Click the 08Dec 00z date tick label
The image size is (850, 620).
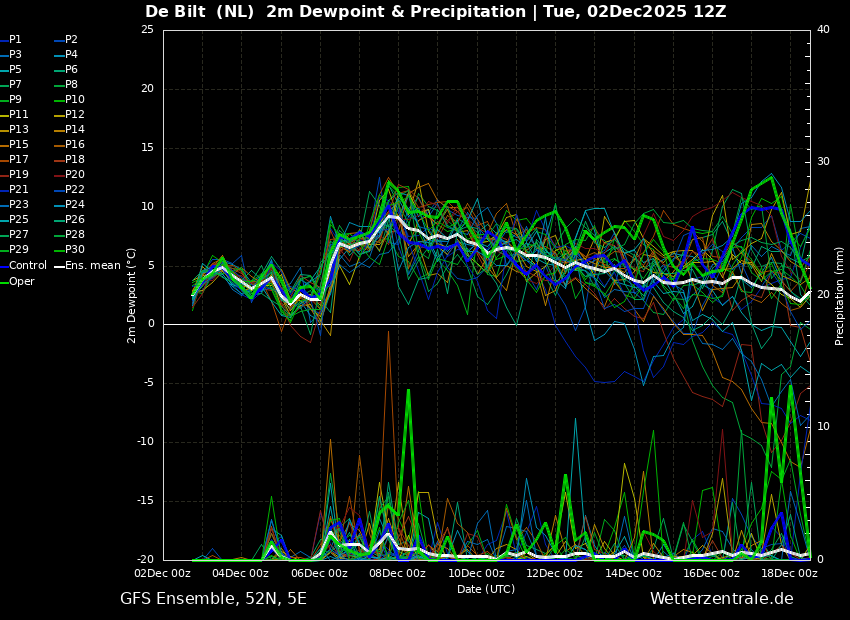[x=397, y=574]
